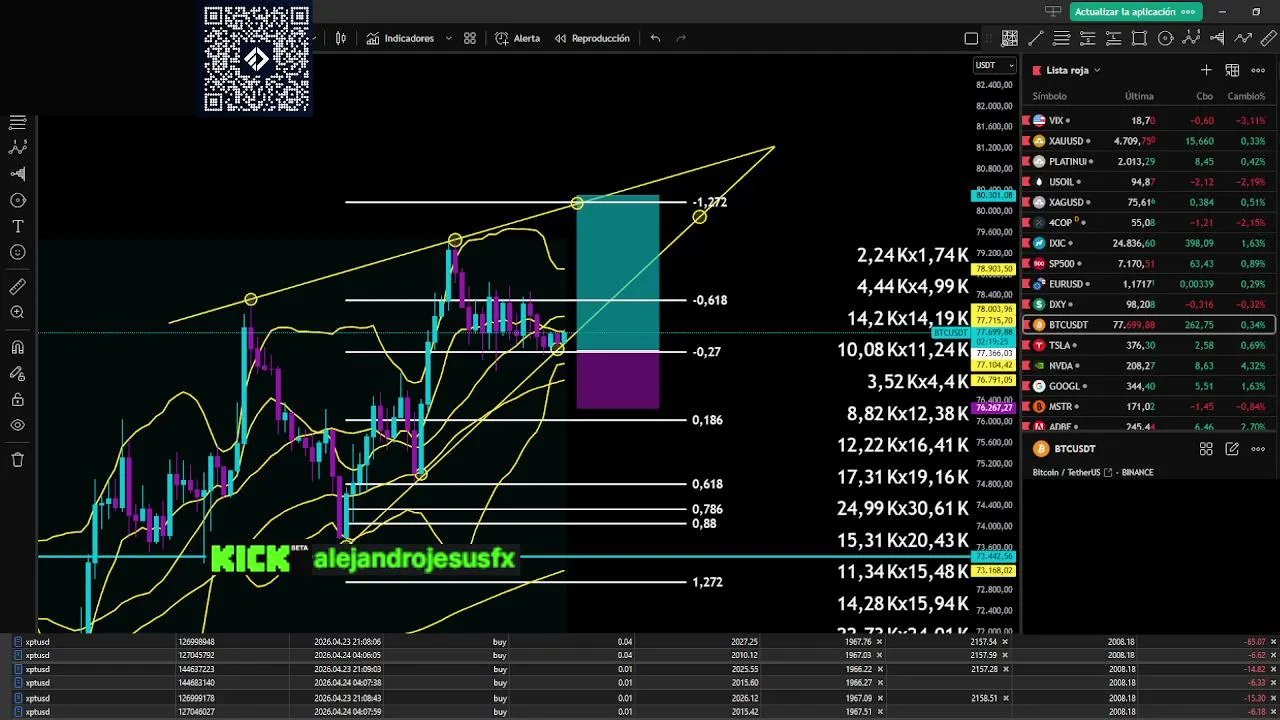Expand the Indicadores favorites dropdown arrow
Viewport: 1280px width, 720px height.
448,38
